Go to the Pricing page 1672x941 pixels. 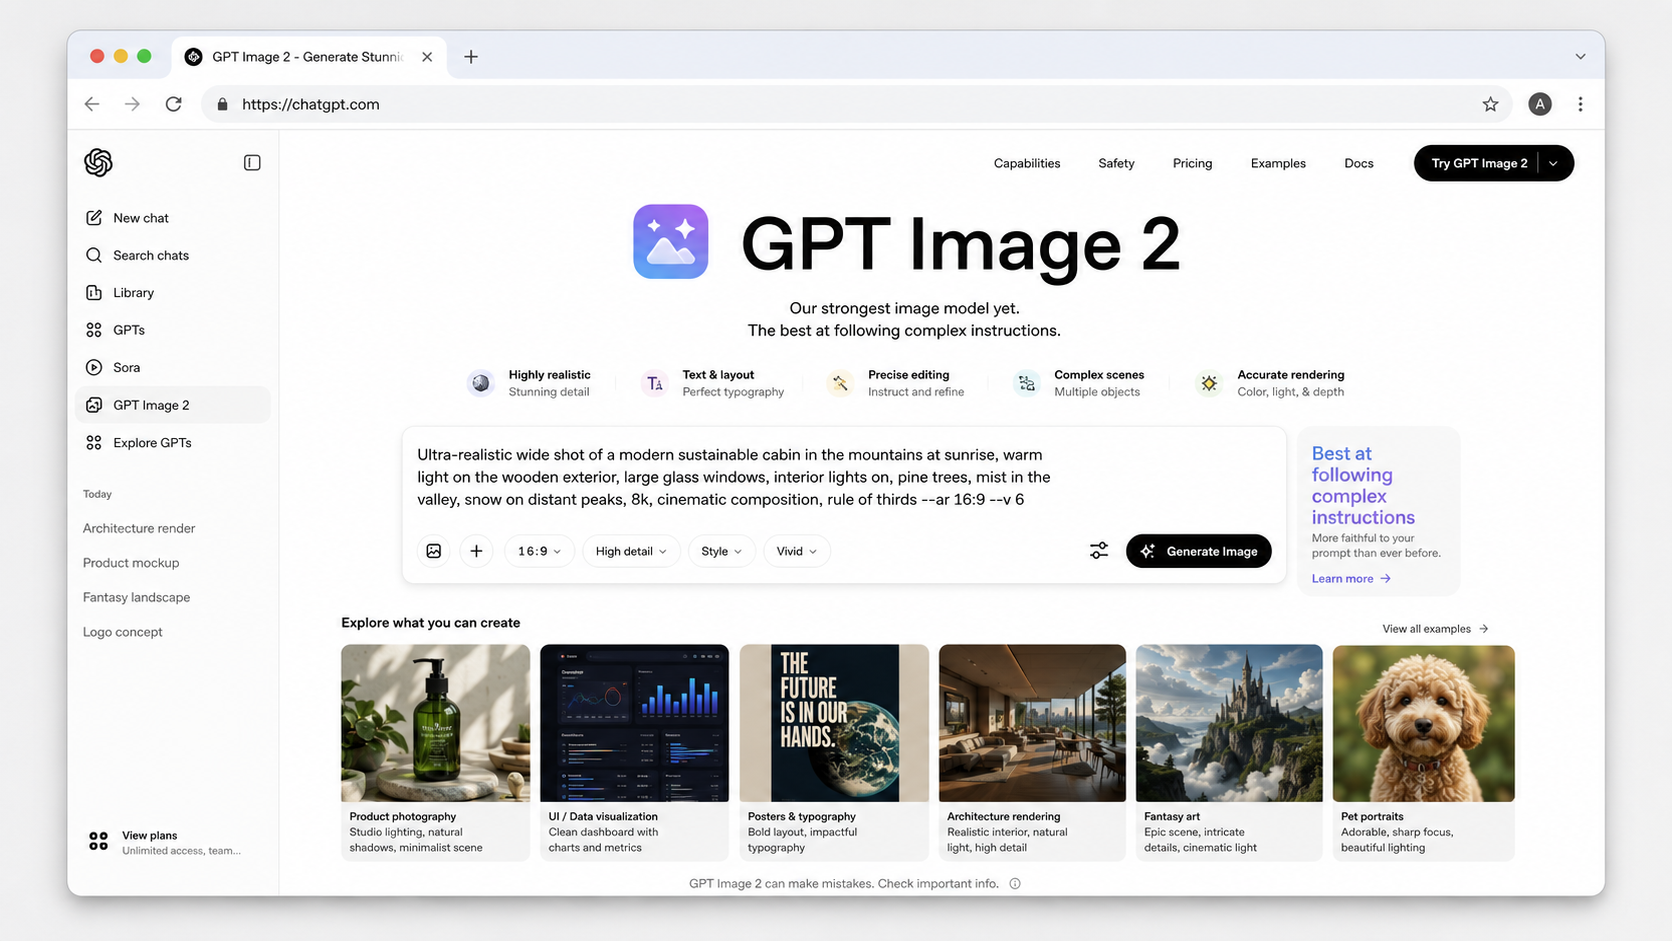click(1192, 163)
